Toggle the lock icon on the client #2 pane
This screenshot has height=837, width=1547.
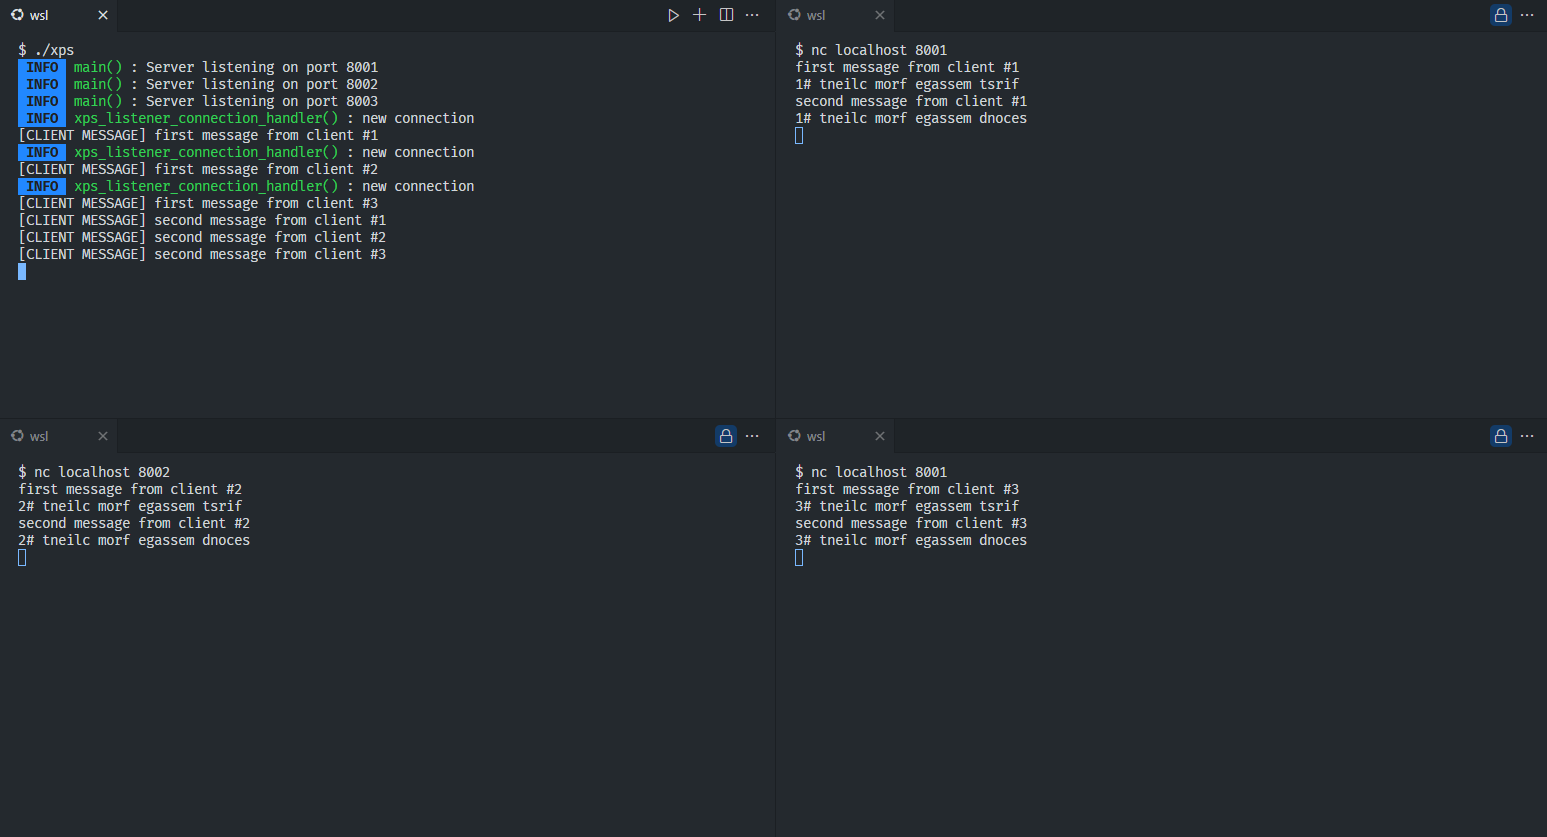(x=726, y=436)
